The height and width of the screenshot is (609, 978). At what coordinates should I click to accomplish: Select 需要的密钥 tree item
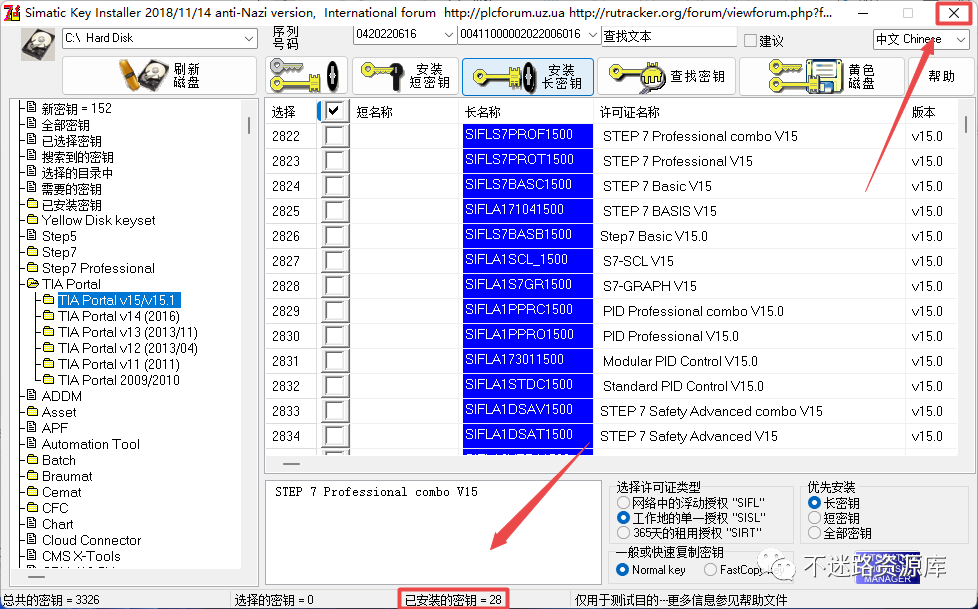[71, 188]
